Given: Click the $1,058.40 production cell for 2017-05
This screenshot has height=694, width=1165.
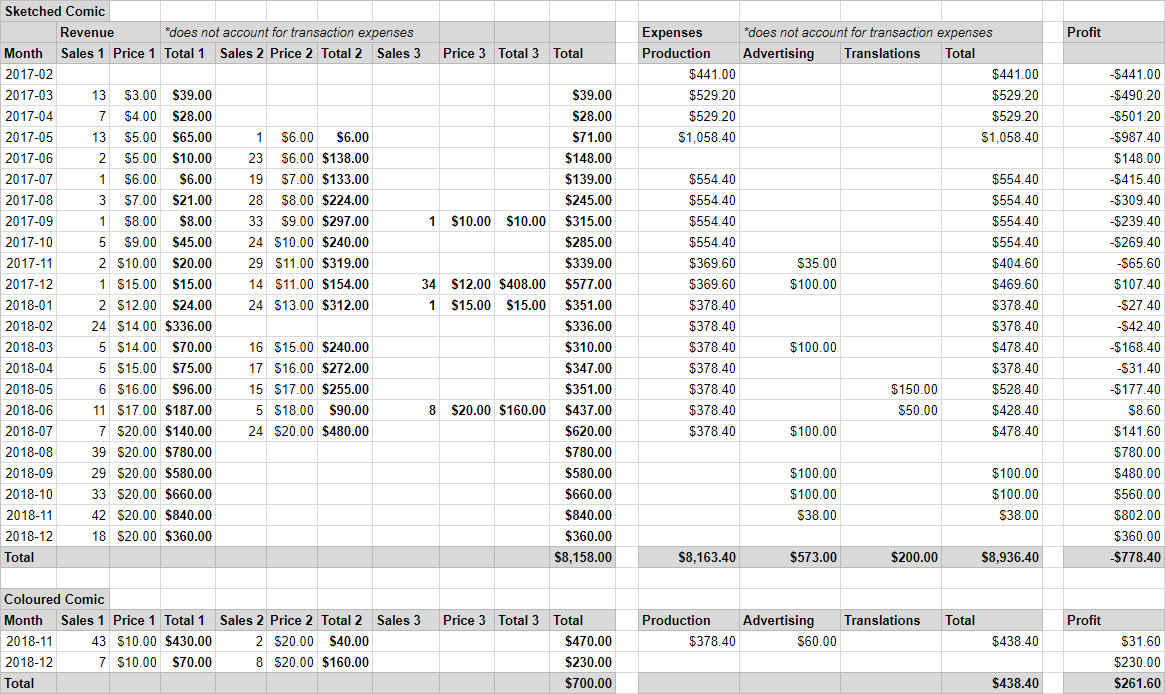Looking at the screenshot, I should coord(689,137).
